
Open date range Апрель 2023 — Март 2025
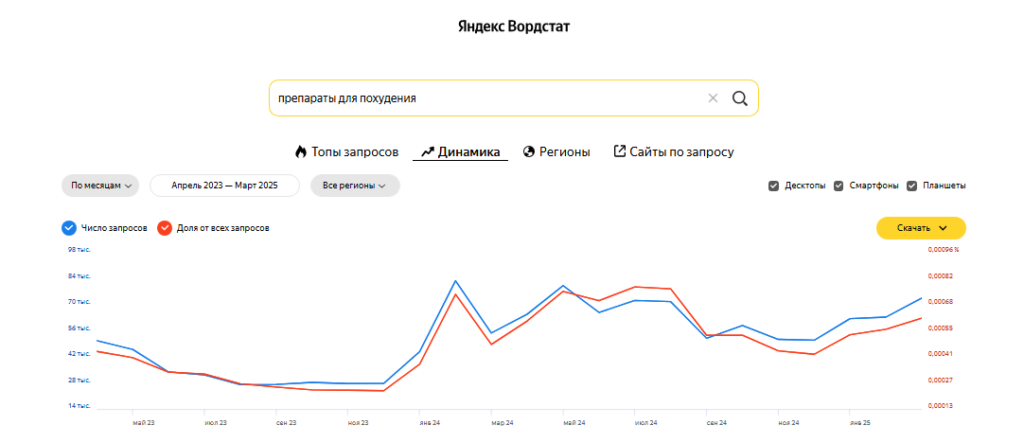coord(225,186)
